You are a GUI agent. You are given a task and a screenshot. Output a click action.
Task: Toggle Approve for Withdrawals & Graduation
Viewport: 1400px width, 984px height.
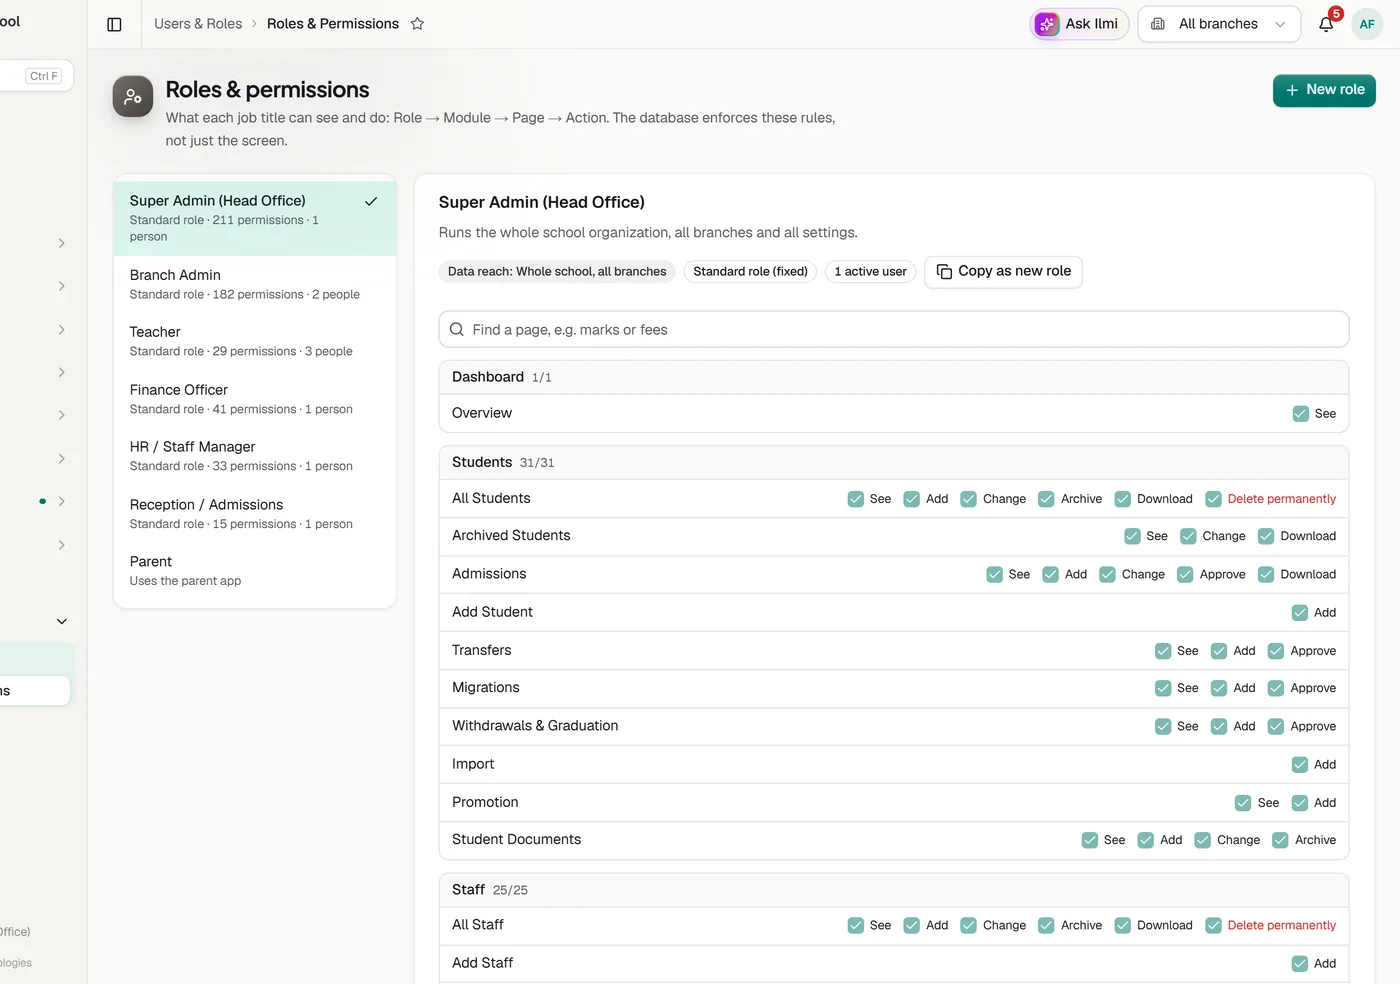[x=1276, y=727]
